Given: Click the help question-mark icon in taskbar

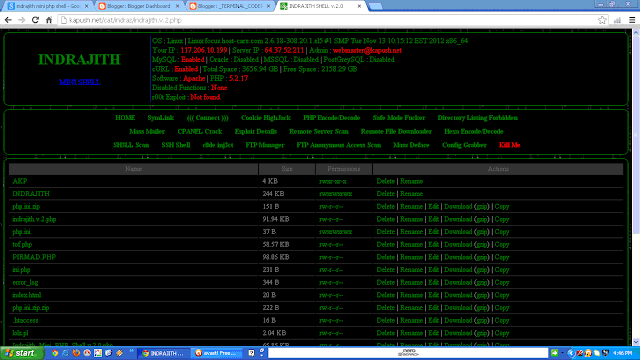Looking at the screenshot, I should [251, 353].
